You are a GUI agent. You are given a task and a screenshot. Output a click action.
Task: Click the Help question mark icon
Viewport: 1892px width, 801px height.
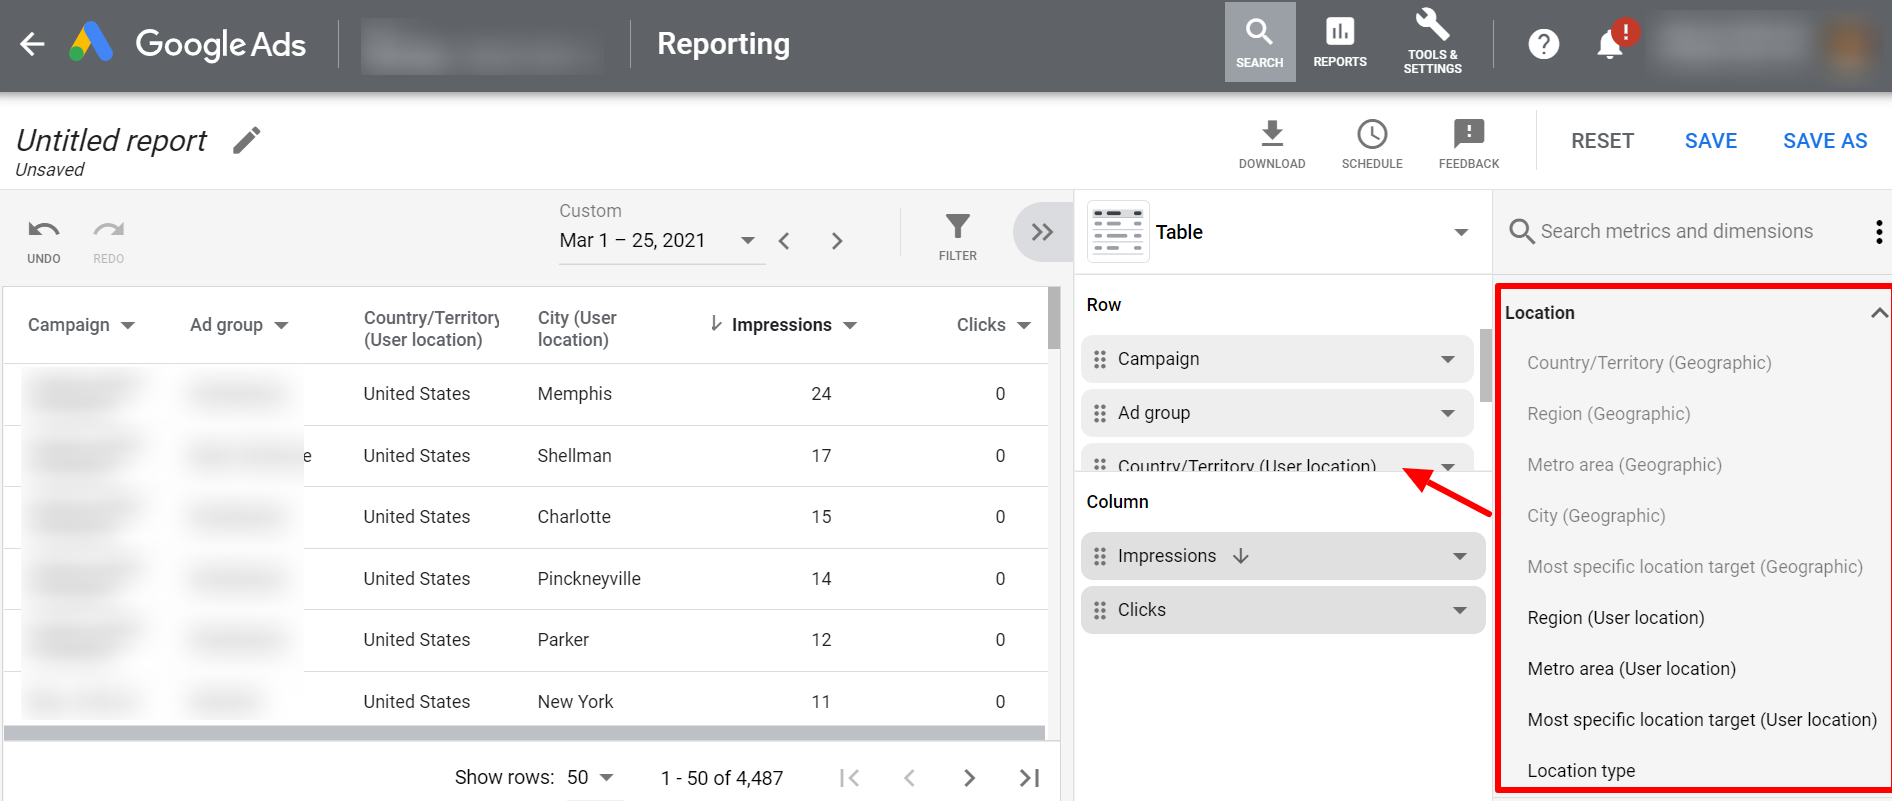coord(1543,44)
